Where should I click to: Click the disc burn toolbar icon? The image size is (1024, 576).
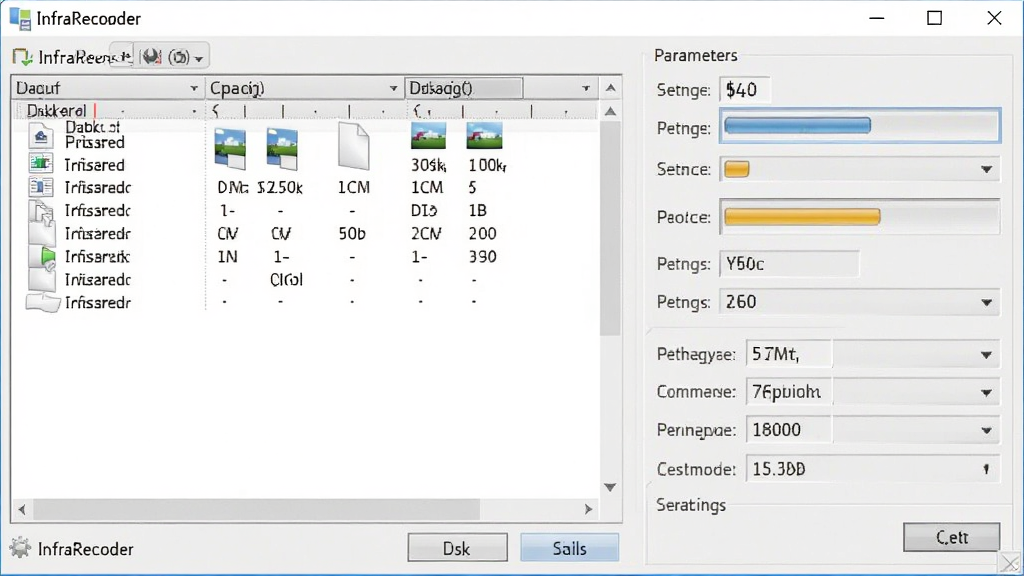pos(151,57)
